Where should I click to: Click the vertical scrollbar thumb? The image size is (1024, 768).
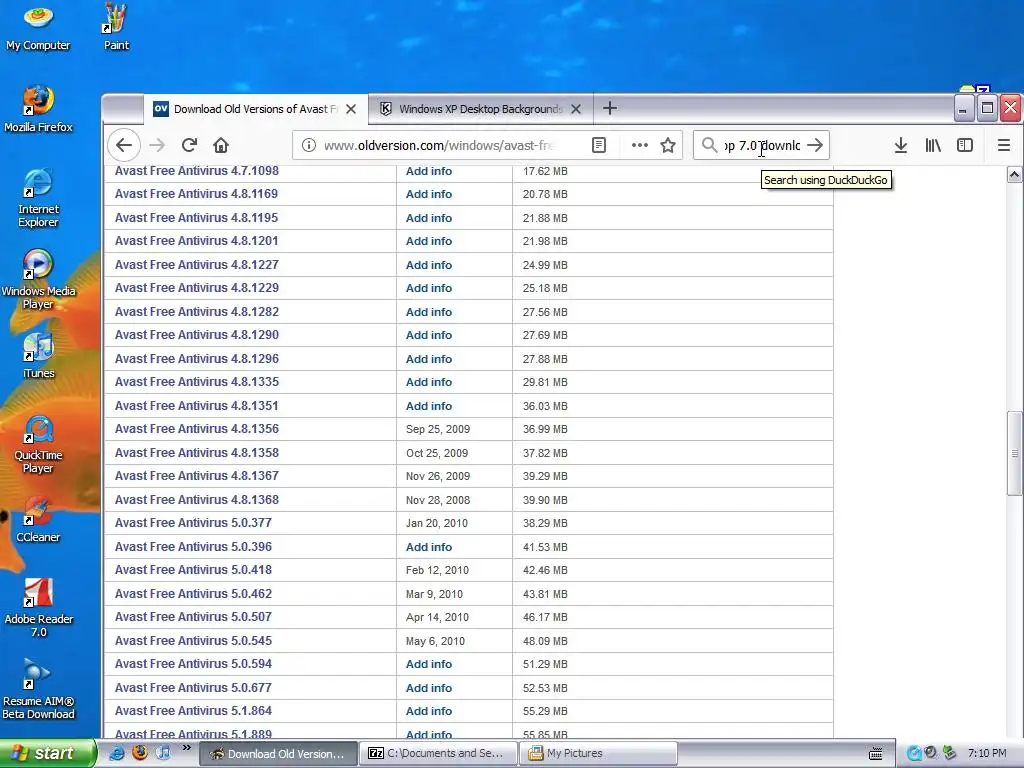(1014, 453)
